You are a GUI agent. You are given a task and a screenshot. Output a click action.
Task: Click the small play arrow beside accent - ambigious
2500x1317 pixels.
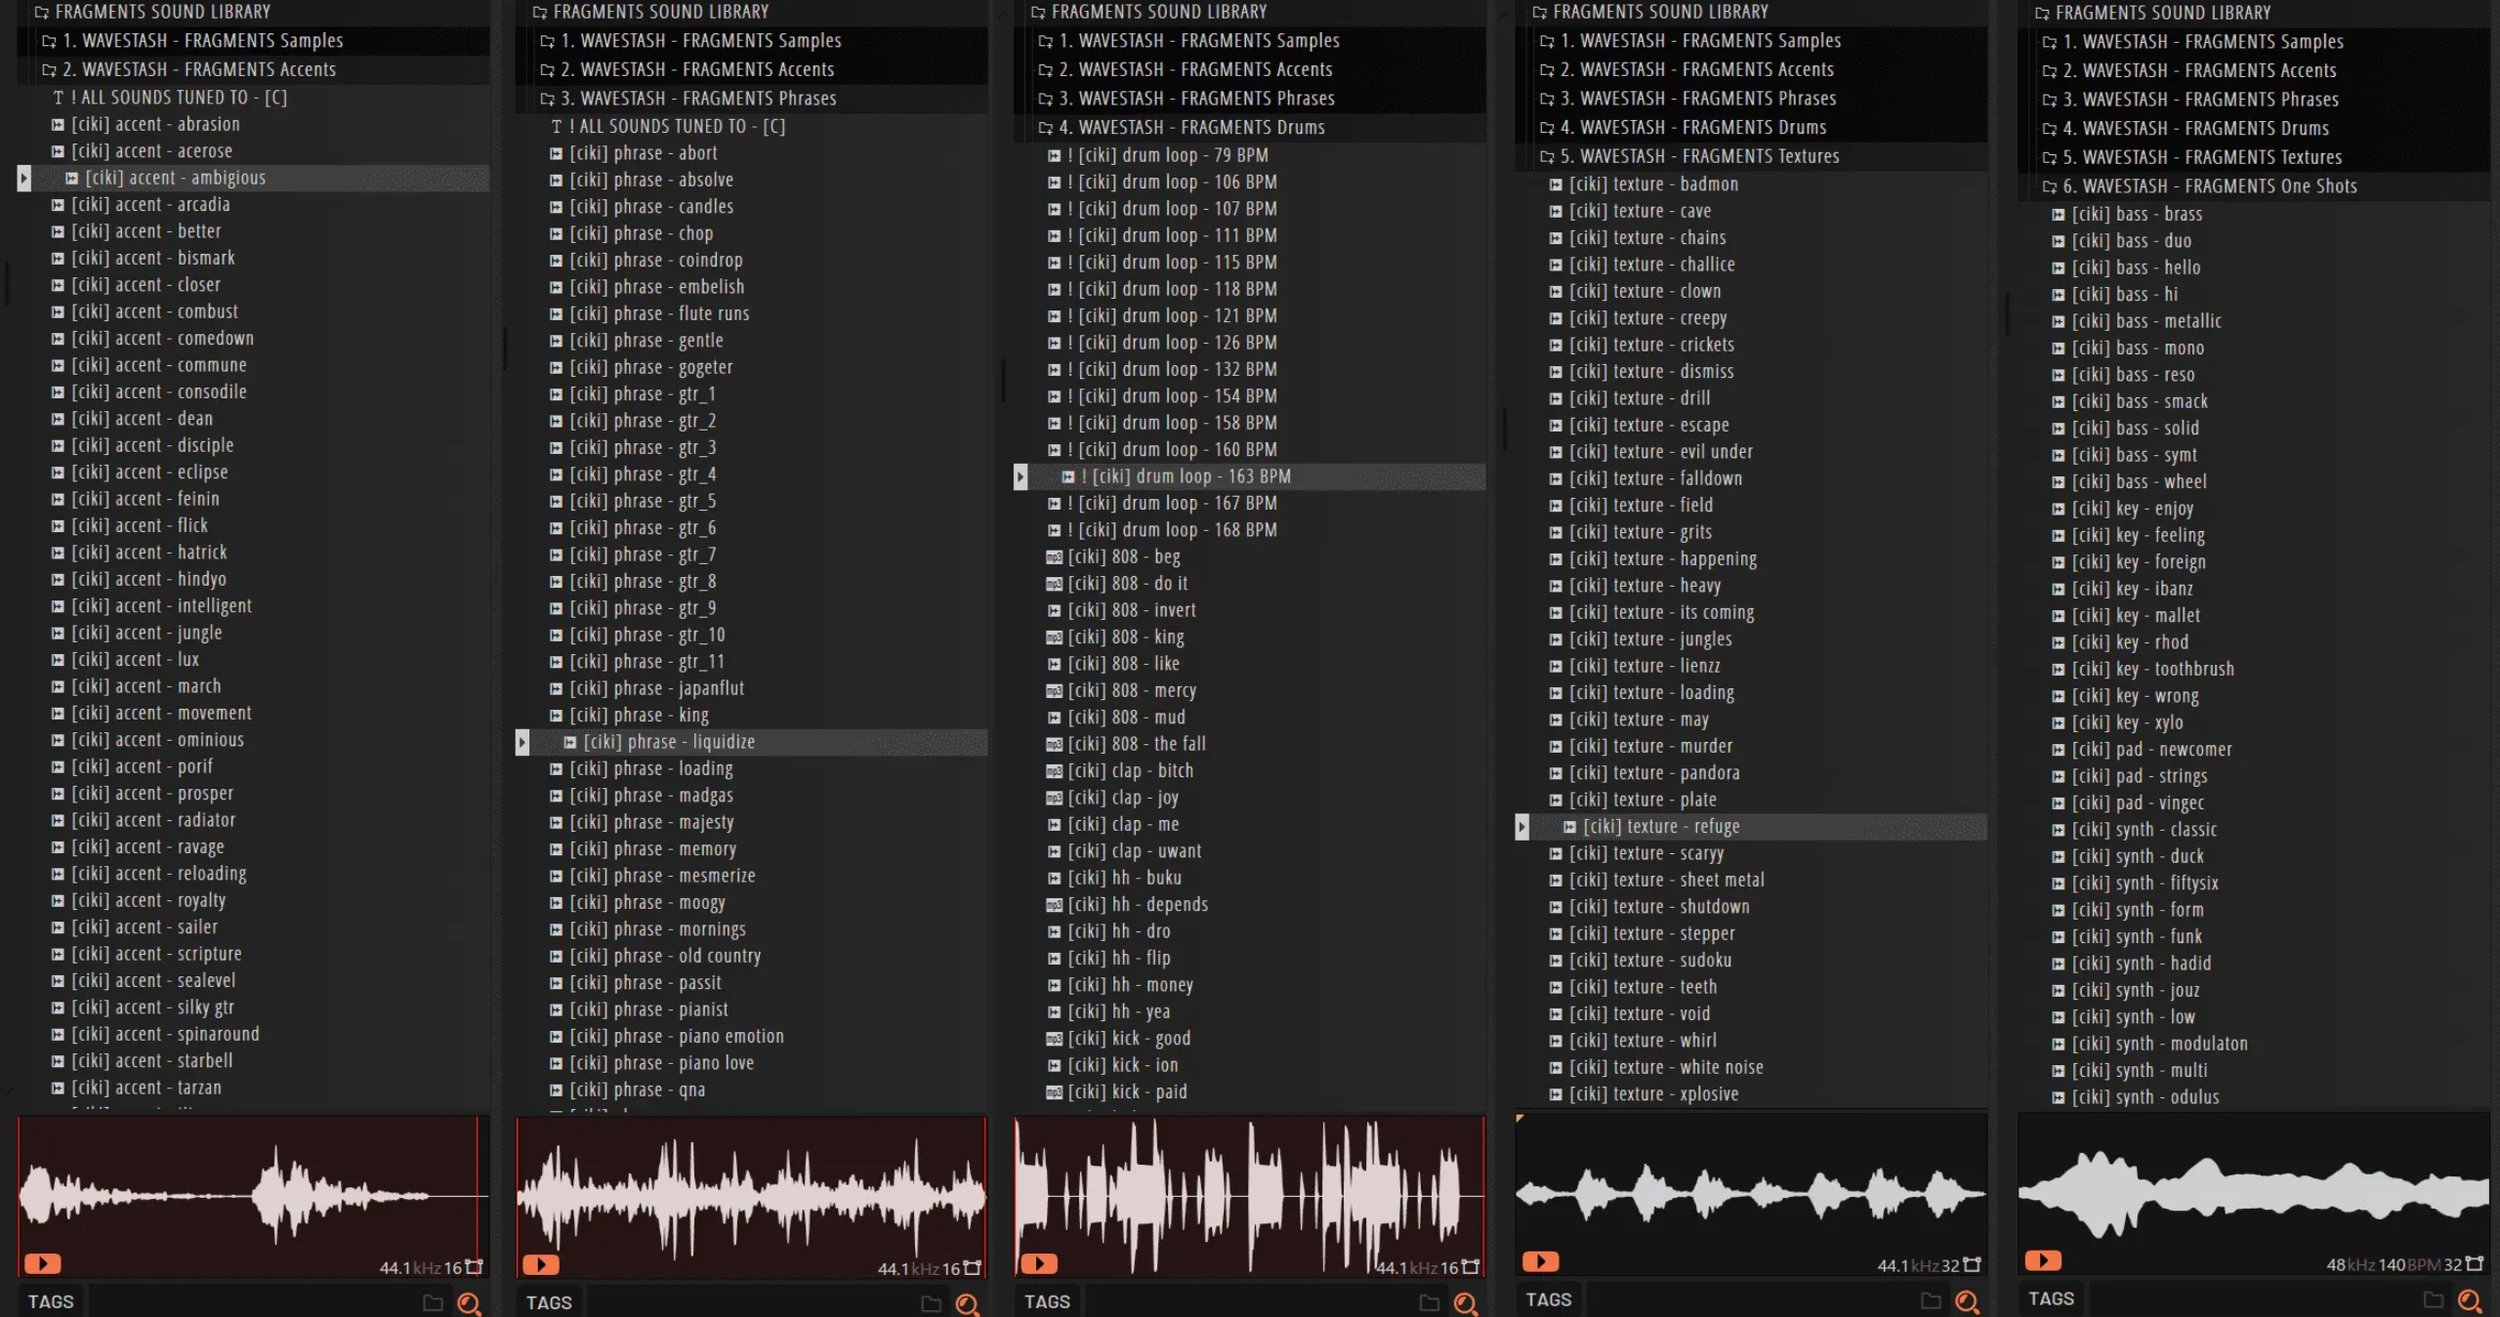pos(24,178)
